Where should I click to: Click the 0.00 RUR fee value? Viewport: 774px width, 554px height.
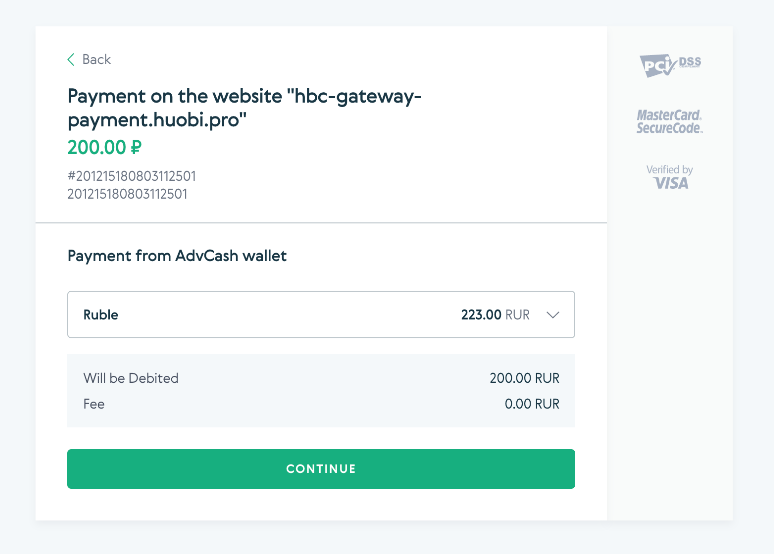[532, 404]
